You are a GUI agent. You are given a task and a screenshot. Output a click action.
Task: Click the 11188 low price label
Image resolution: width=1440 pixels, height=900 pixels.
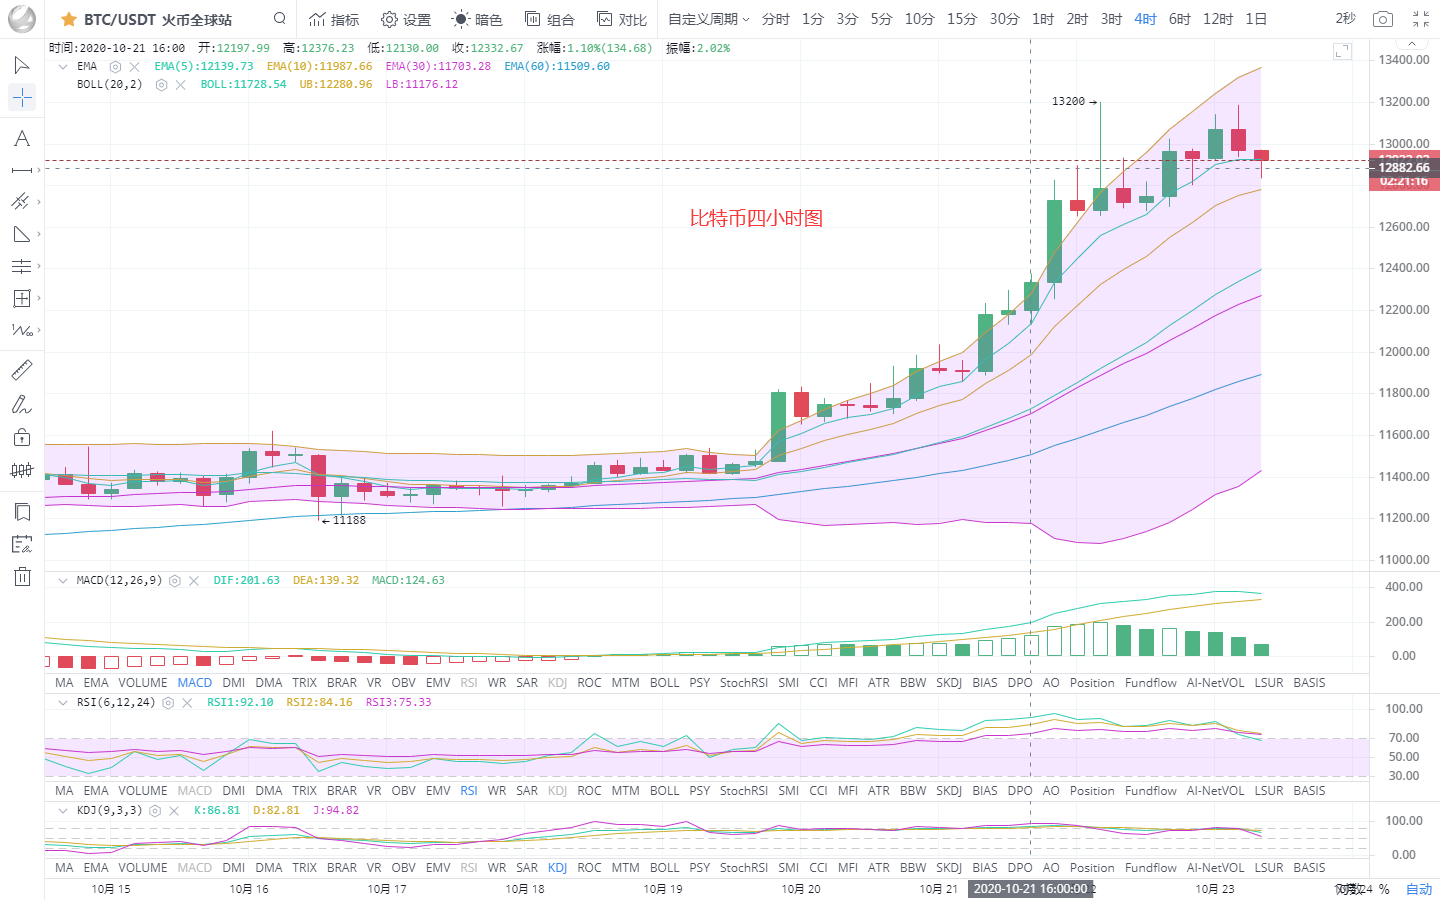click(349, 521)
